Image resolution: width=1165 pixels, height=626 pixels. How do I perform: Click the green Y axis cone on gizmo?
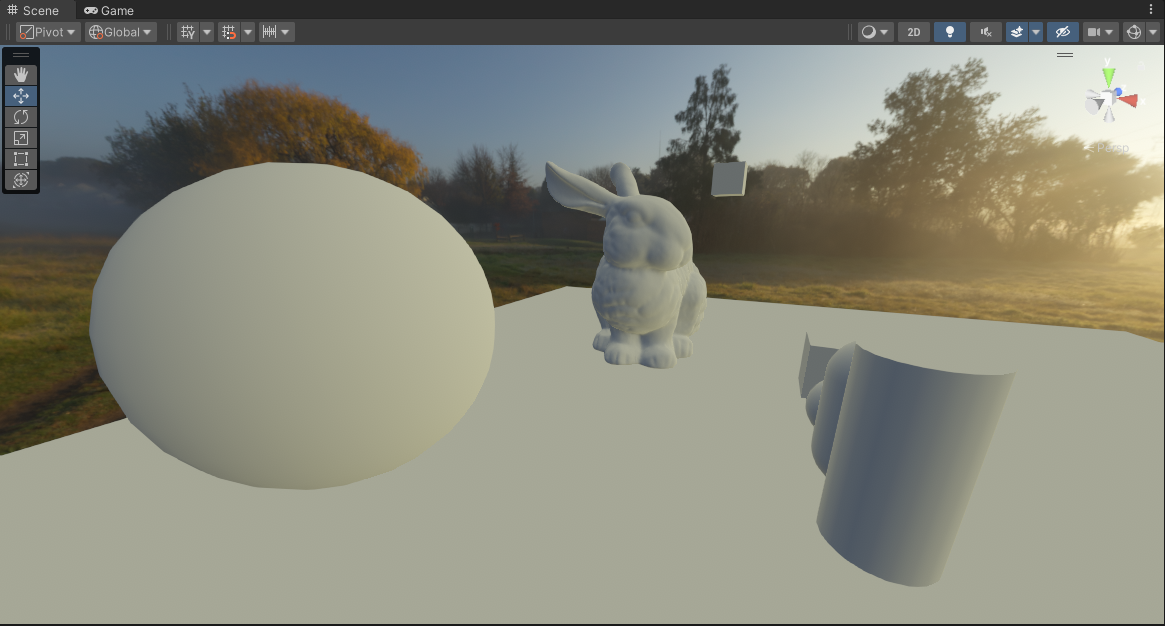(x=1108, y=76)
